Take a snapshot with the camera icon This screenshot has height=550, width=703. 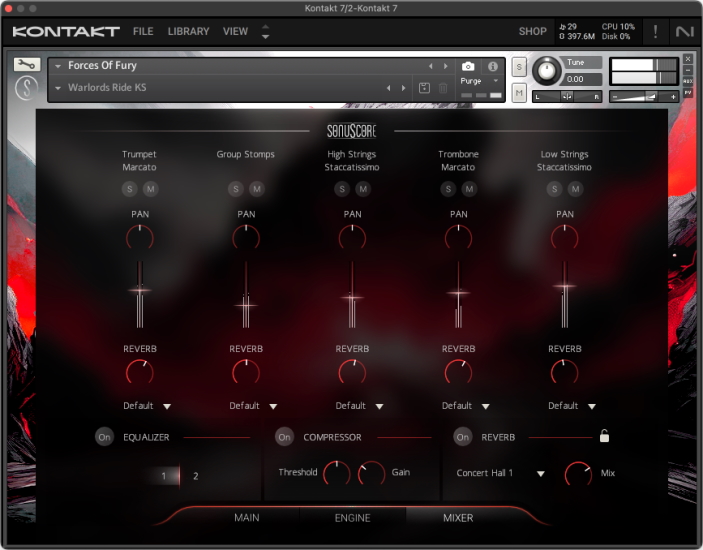click(468, 66)
